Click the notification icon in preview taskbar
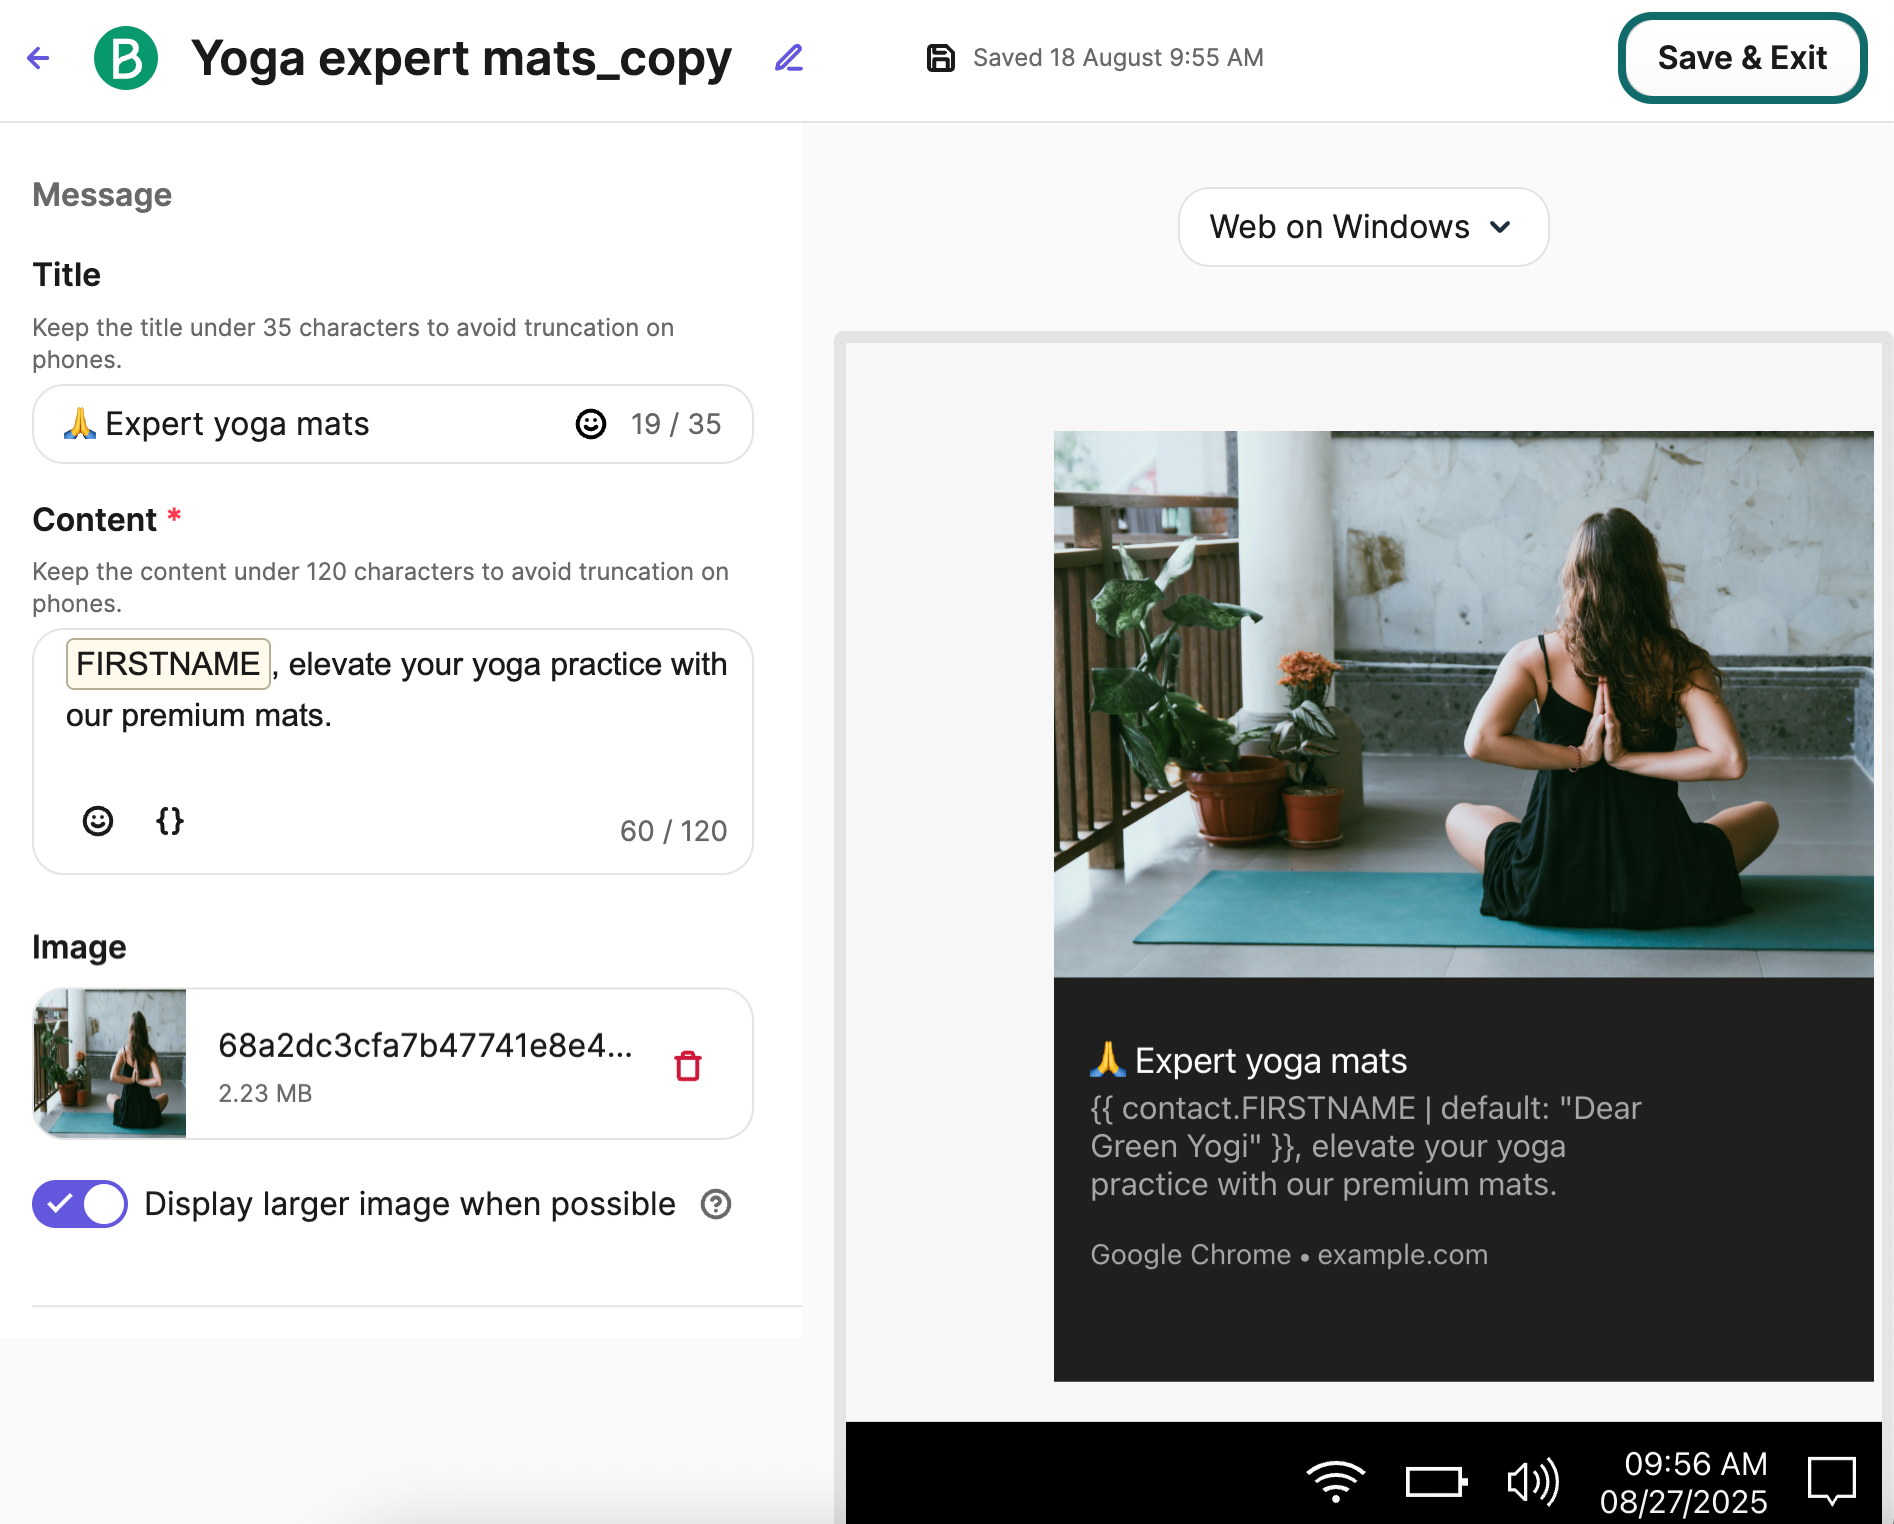This screenshot has width=1894, height=1524. pos(1831,1480)
